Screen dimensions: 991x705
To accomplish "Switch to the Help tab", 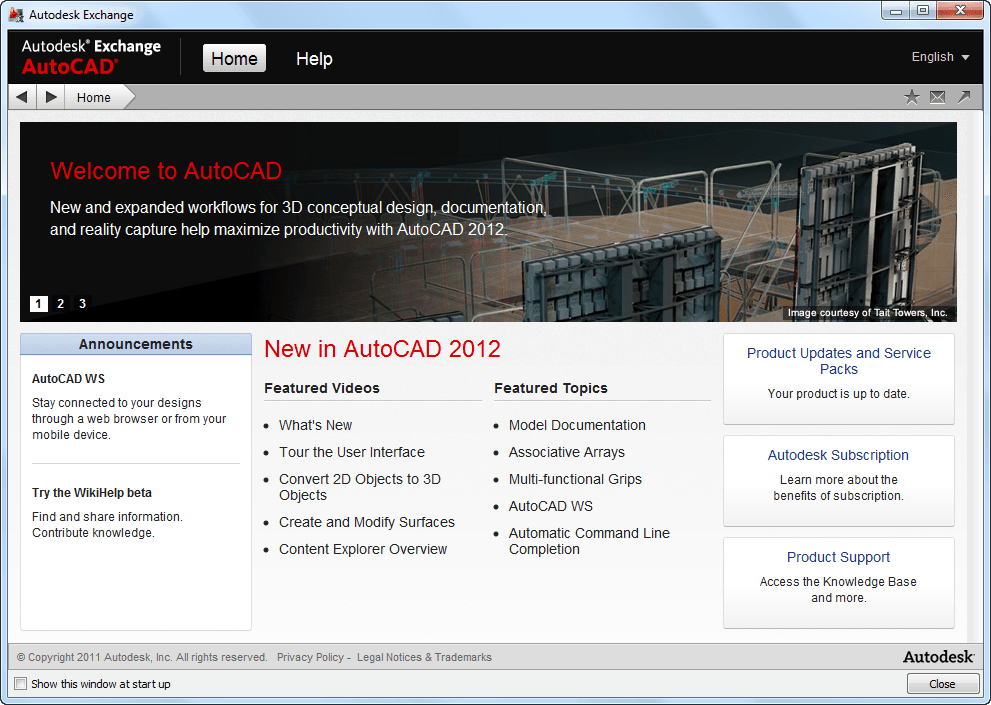I will 314,59.
